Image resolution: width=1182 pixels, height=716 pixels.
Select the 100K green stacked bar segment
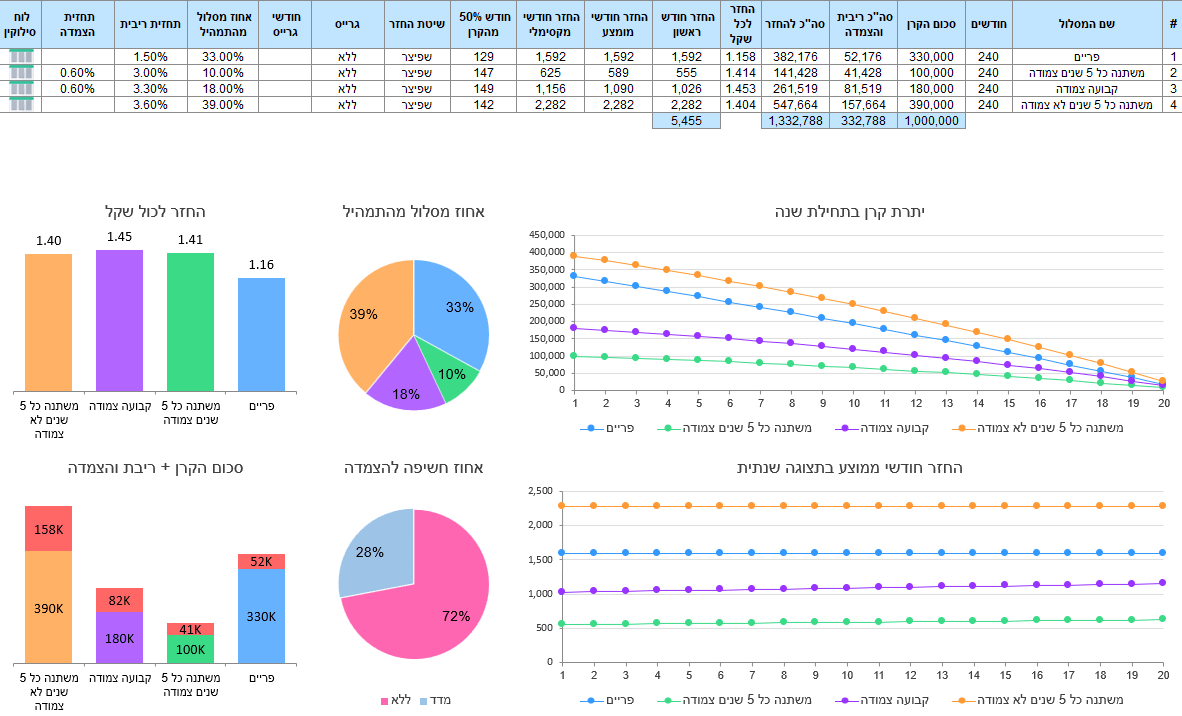tap(190, 649)
